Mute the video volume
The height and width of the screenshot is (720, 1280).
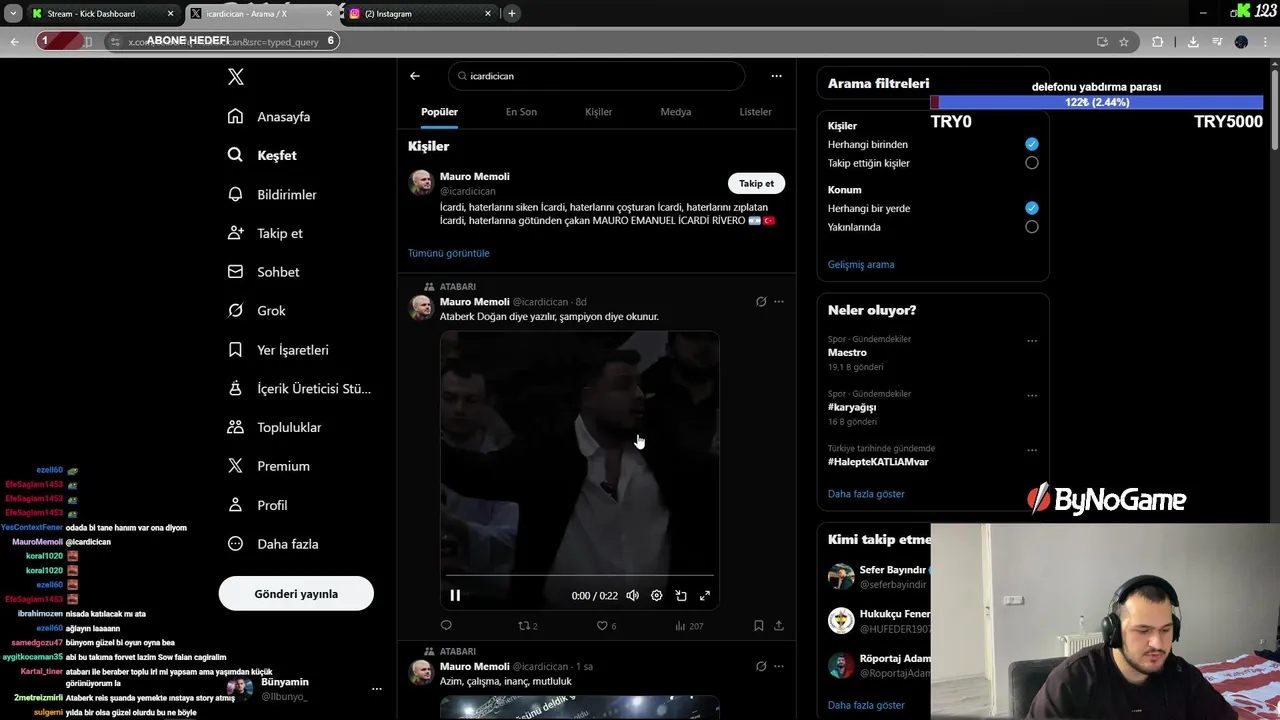632,595
